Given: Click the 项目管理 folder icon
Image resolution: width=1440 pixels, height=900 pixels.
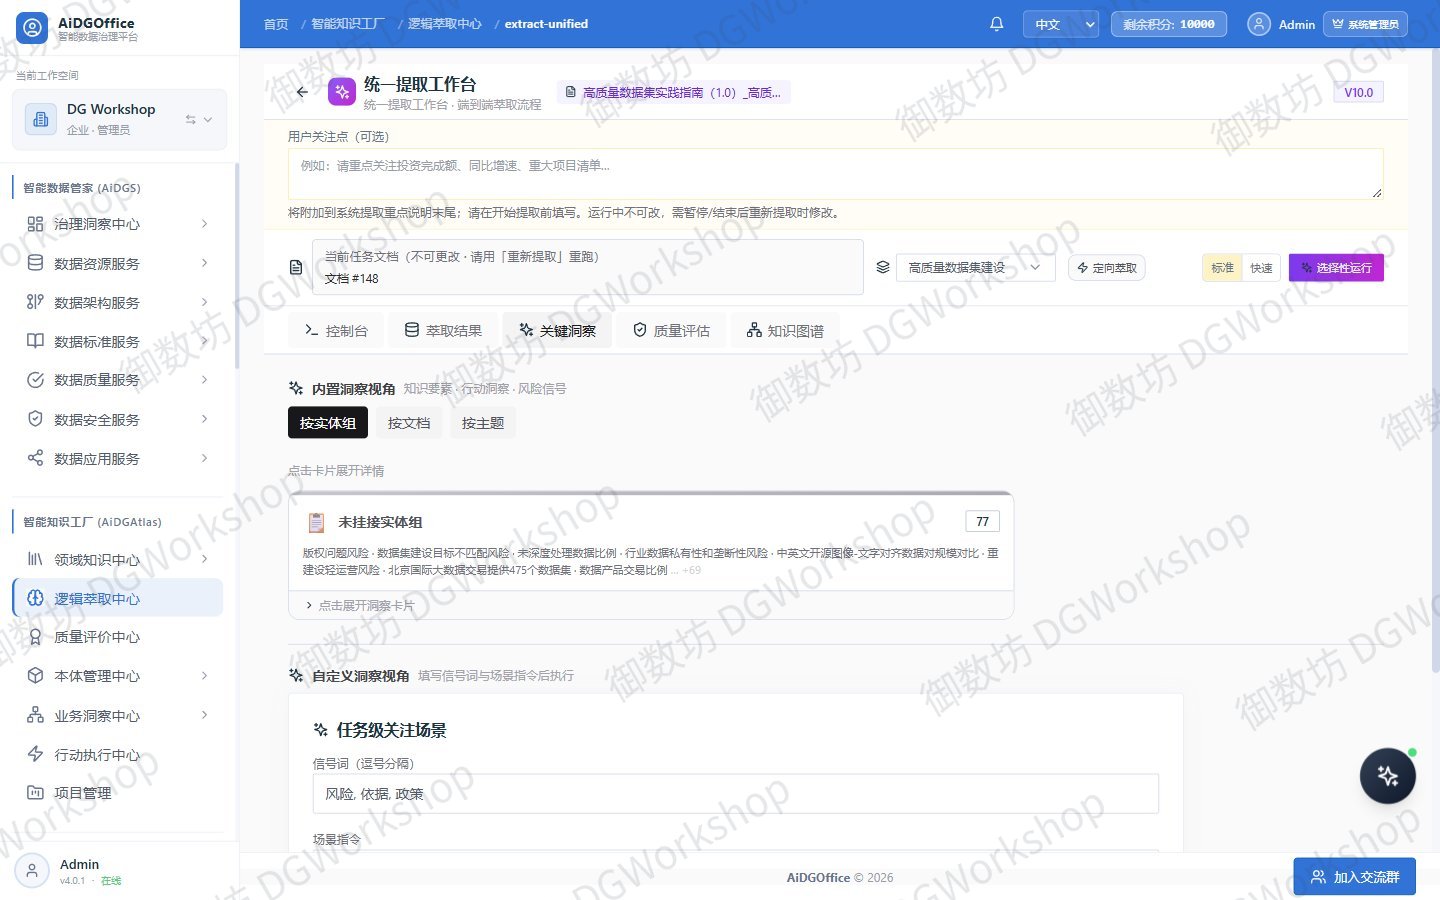Looking at the screenshot, I should tap(35, 793).
